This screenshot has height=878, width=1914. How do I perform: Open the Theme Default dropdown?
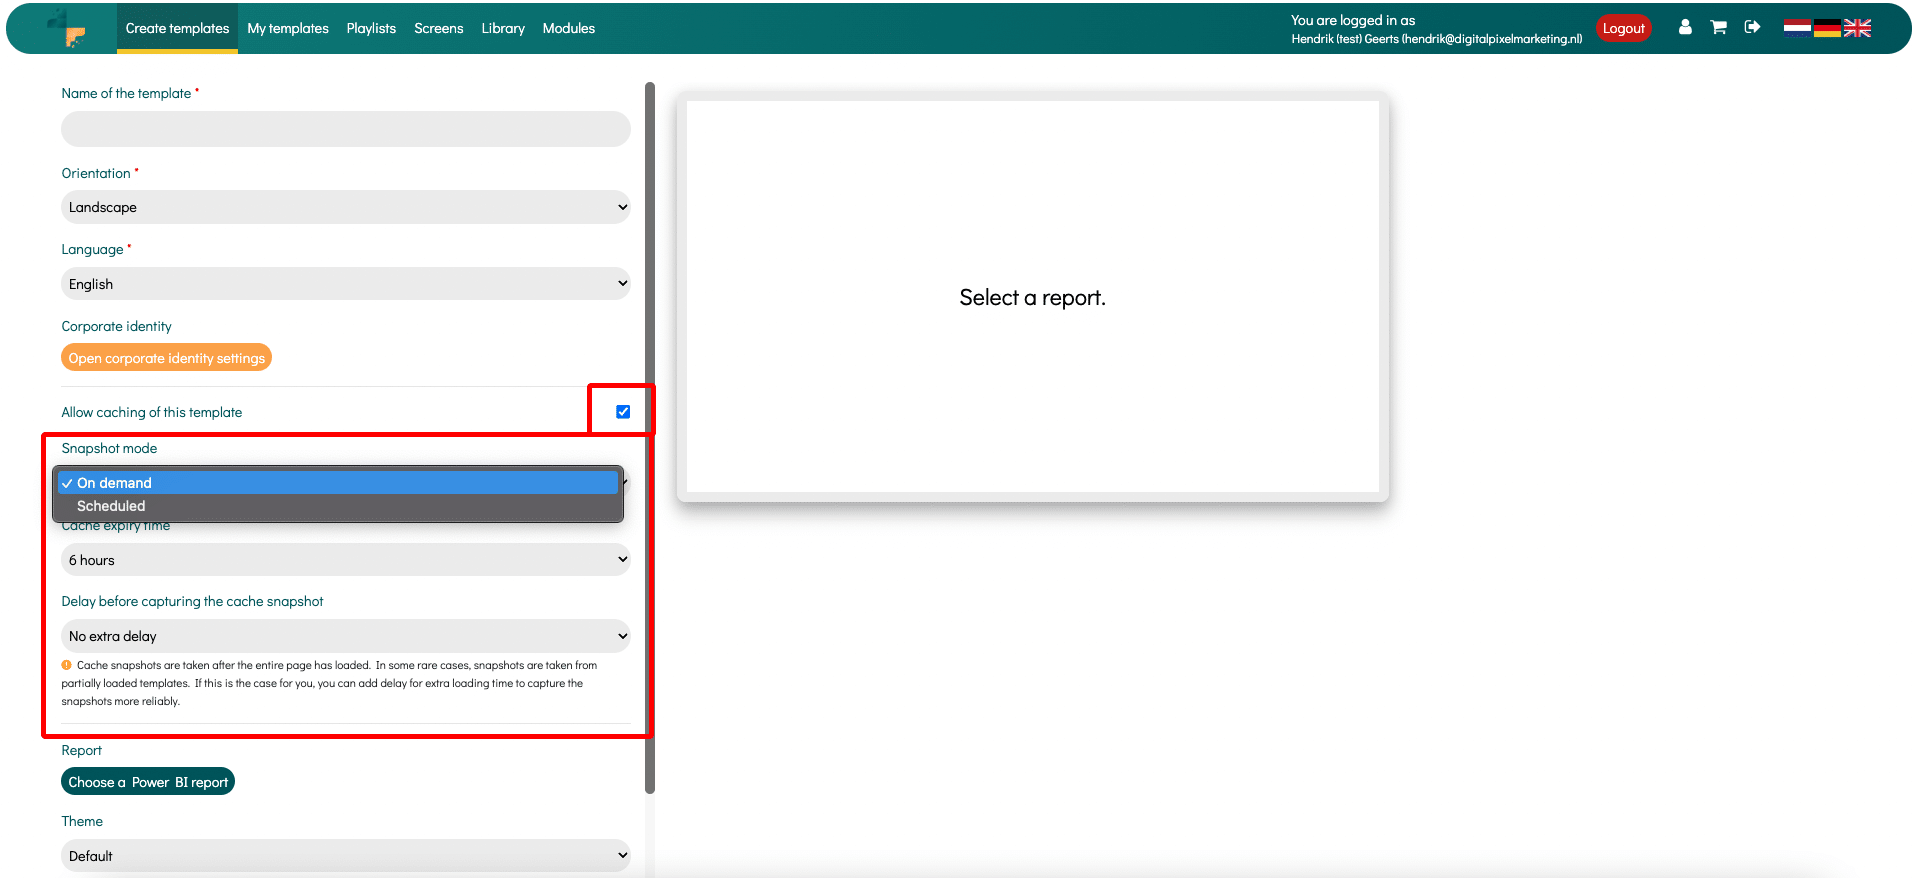(346, 856)
